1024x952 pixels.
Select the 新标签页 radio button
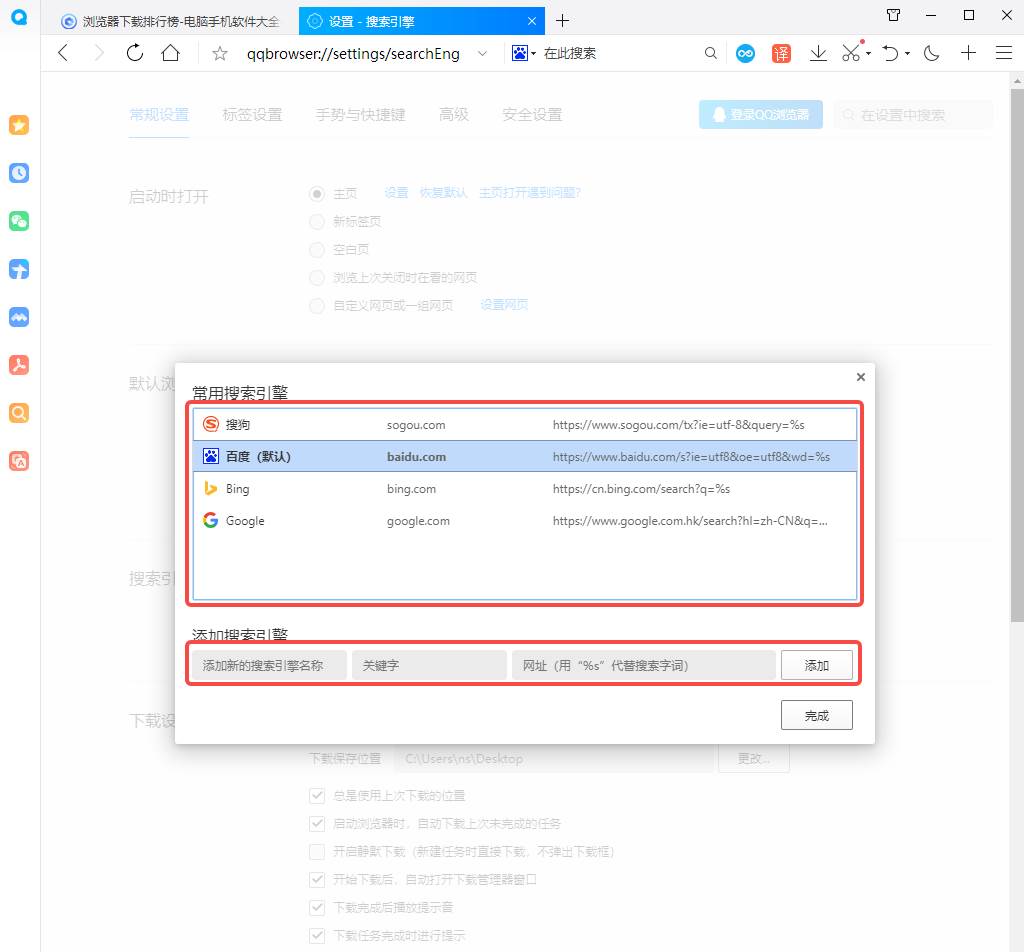pyautogui.click(x=317, y=222)
